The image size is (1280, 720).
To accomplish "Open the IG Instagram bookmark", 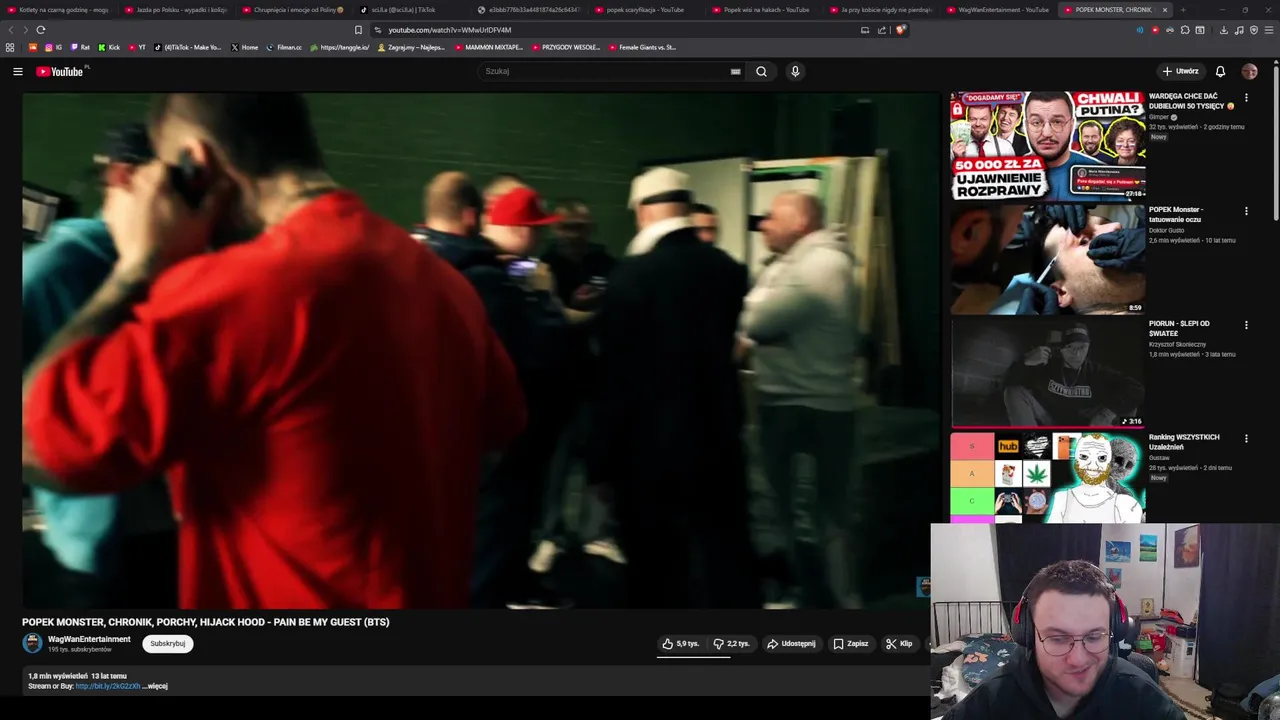I will (x=52, y=47).
